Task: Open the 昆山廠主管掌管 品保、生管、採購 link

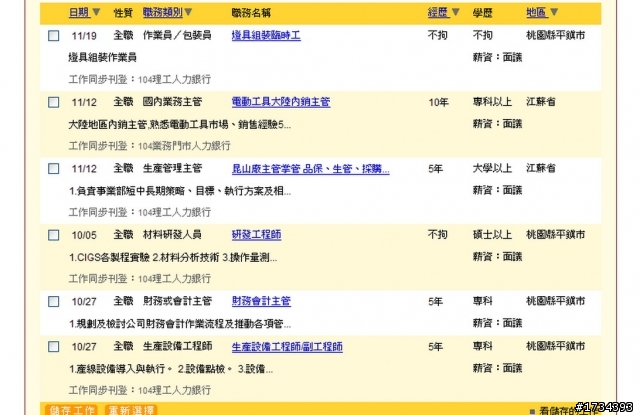Action: (x=310, y=169)
